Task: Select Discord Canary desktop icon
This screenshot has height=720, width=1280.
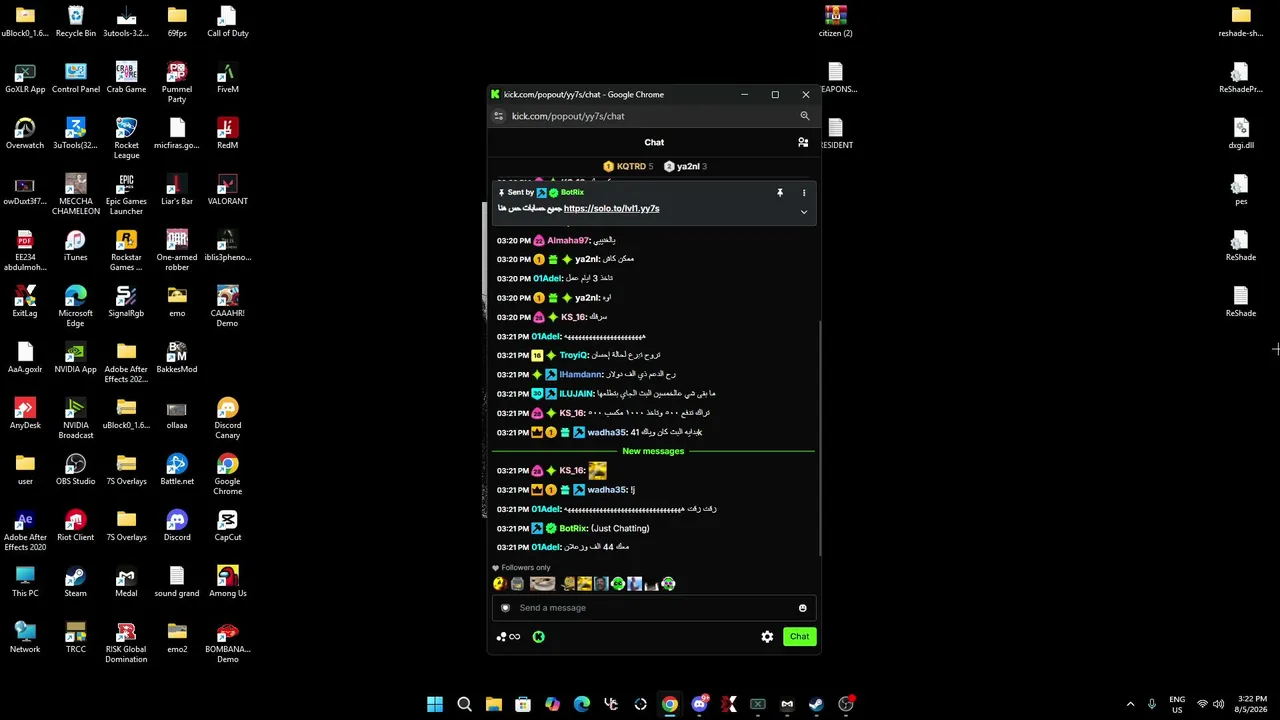Action: (228, 418)
